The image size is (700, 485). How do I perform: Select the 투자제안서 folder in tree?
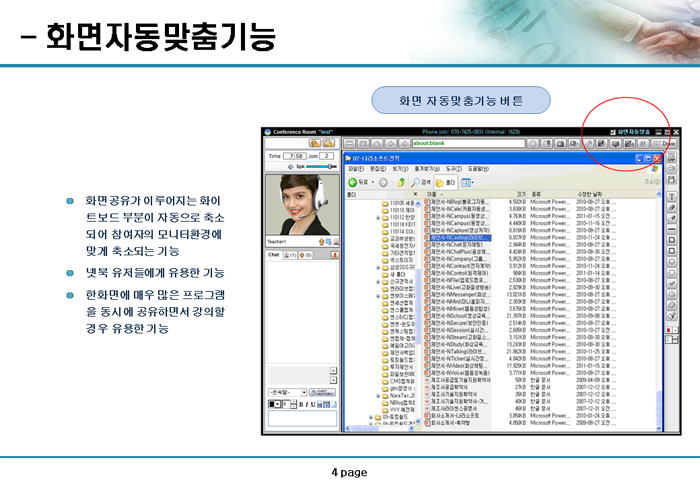[398, 367]
